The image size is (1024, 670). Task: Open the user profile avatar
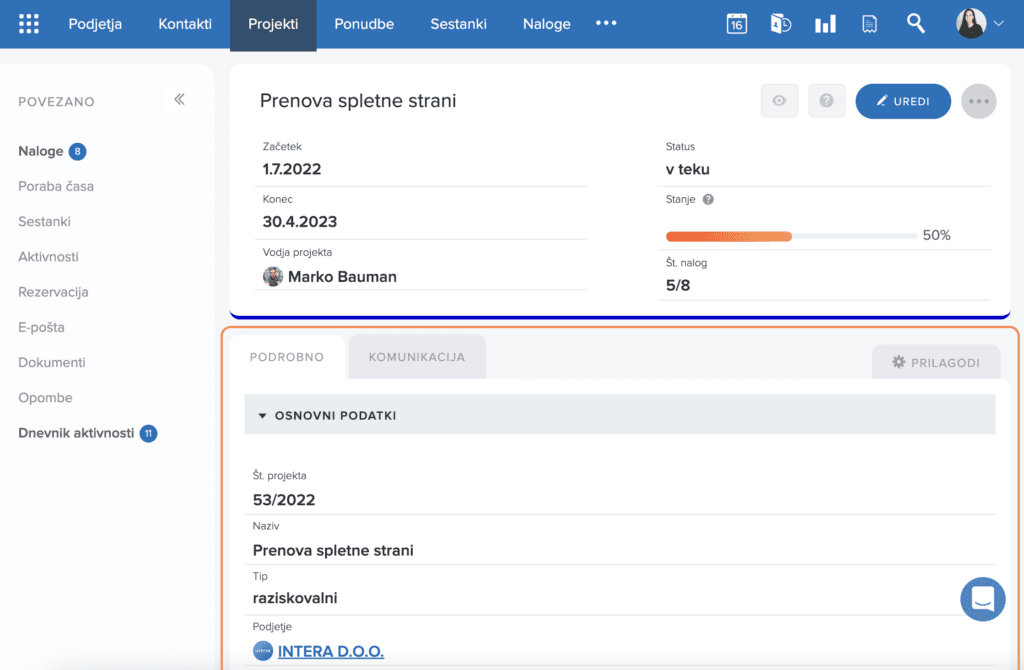(x=971, y=24)
